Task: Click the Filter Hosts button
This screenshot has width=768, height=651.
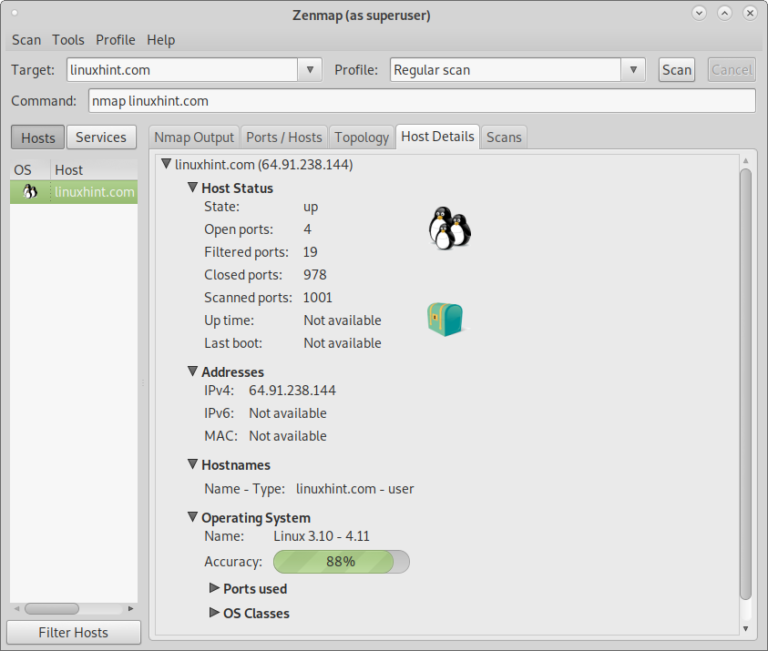Action: click(73, 632)
